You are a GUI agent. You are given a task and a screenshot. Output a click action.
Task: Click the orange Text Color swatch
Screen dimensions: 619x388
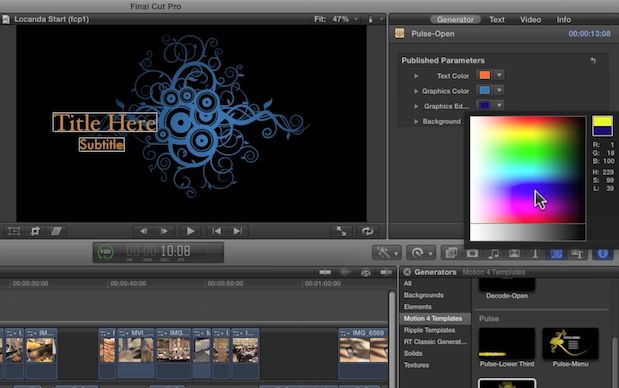pos(485,75)
